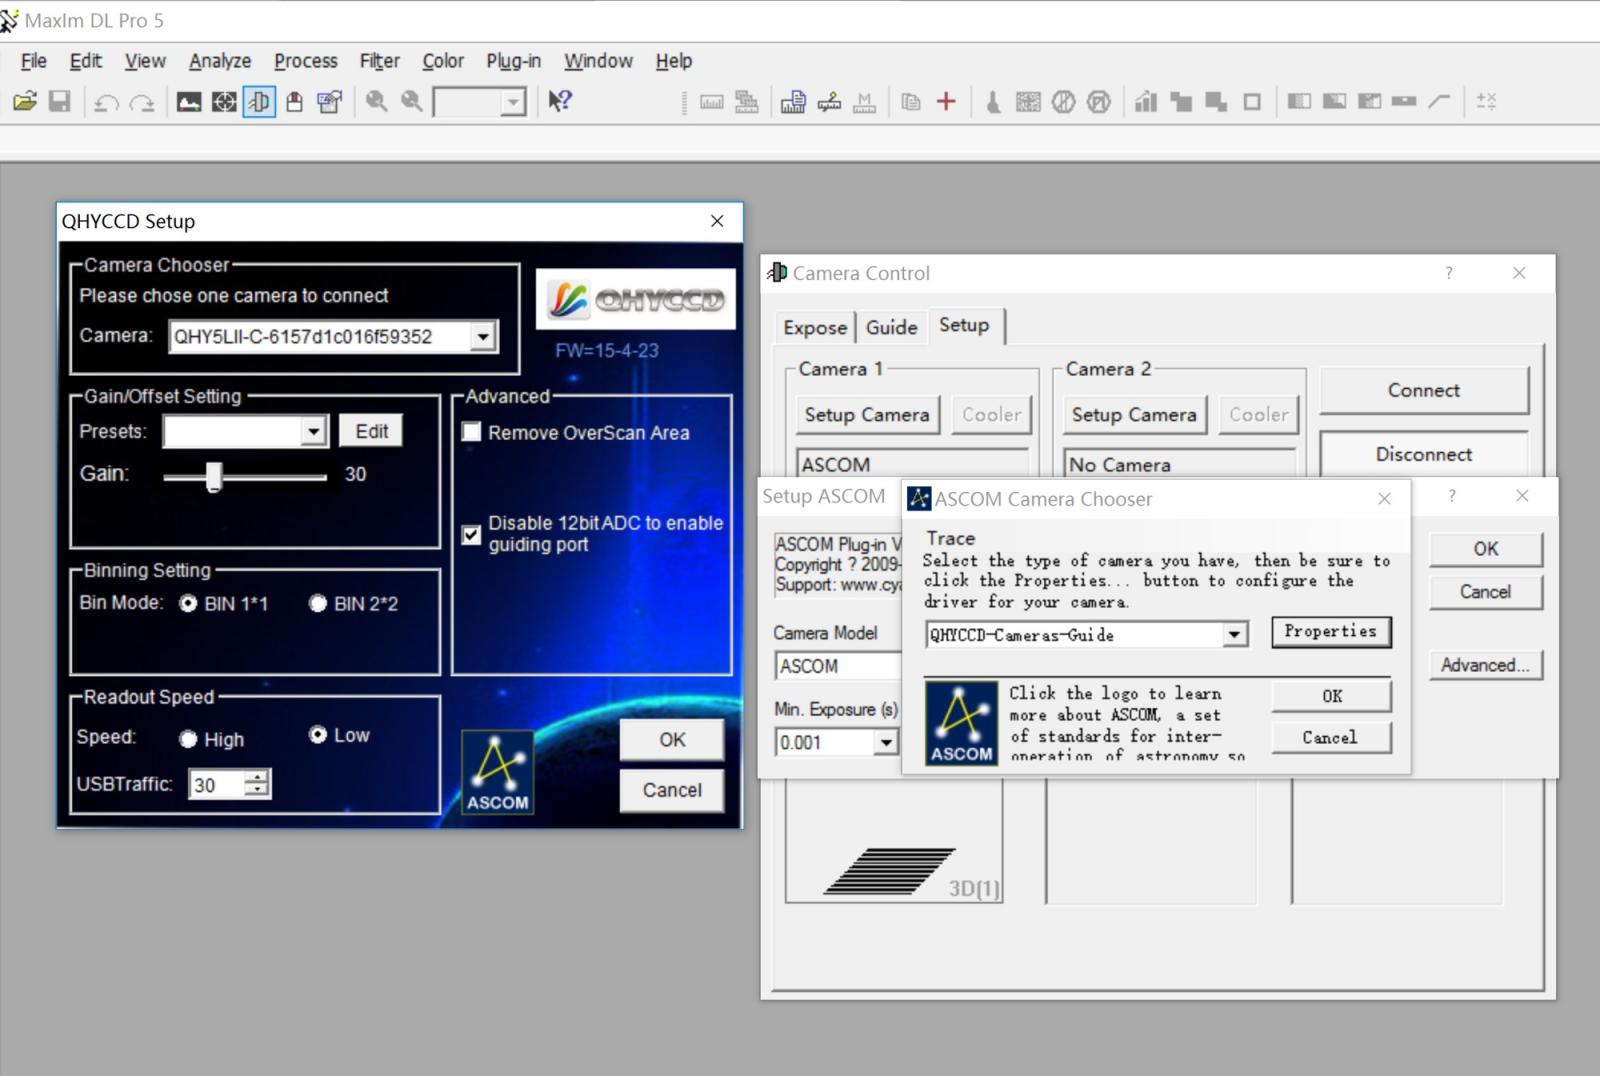Image resolution: width=1600 pixels, height=1076 pixels.
Task: Click the chess pawn shaped toolbar icon
Action: pyautogui.click(x=993, y=102)
